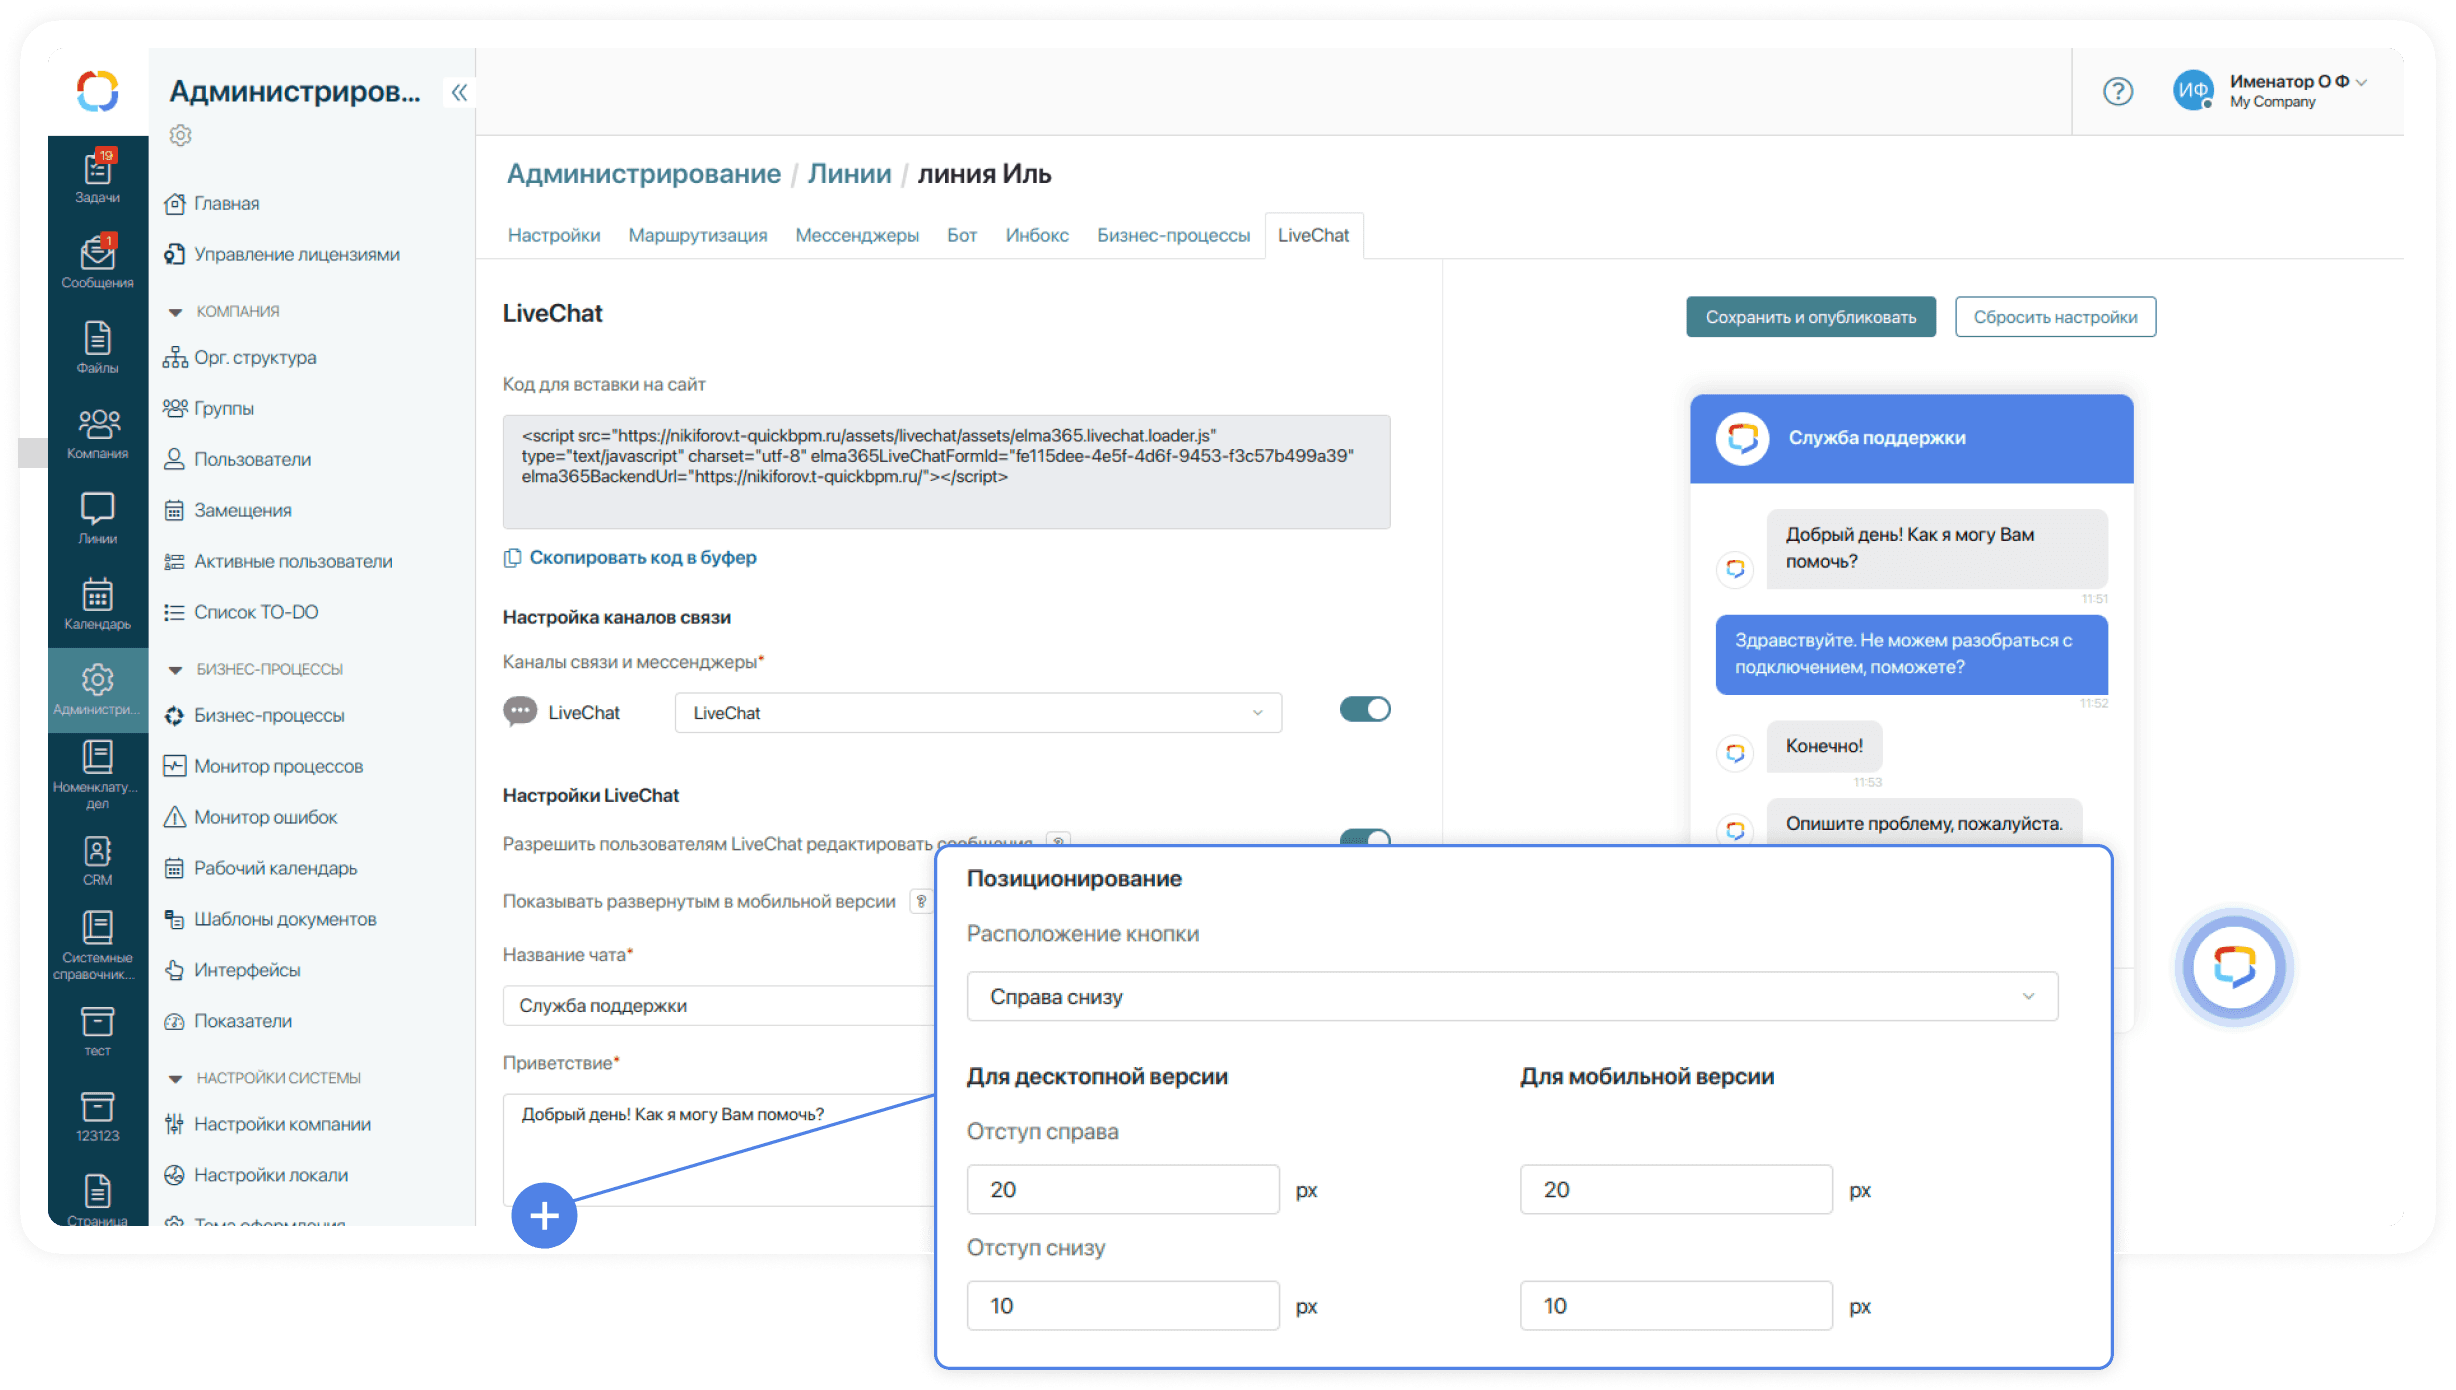
Task: Collapse the БИЗНЕС-ПРОЦЕССЫ section
Action: tap(175, 669)
